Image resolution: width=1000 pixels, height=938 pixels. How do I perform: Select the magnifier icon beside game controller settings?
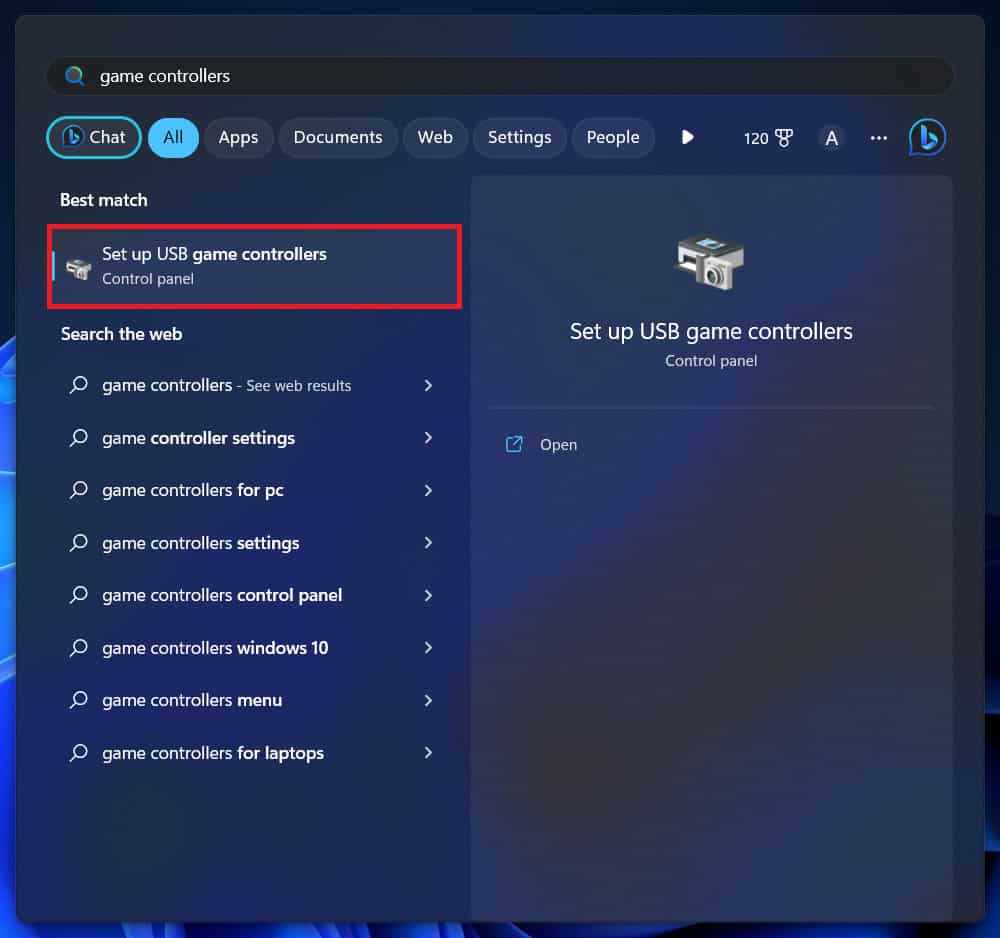79,438
